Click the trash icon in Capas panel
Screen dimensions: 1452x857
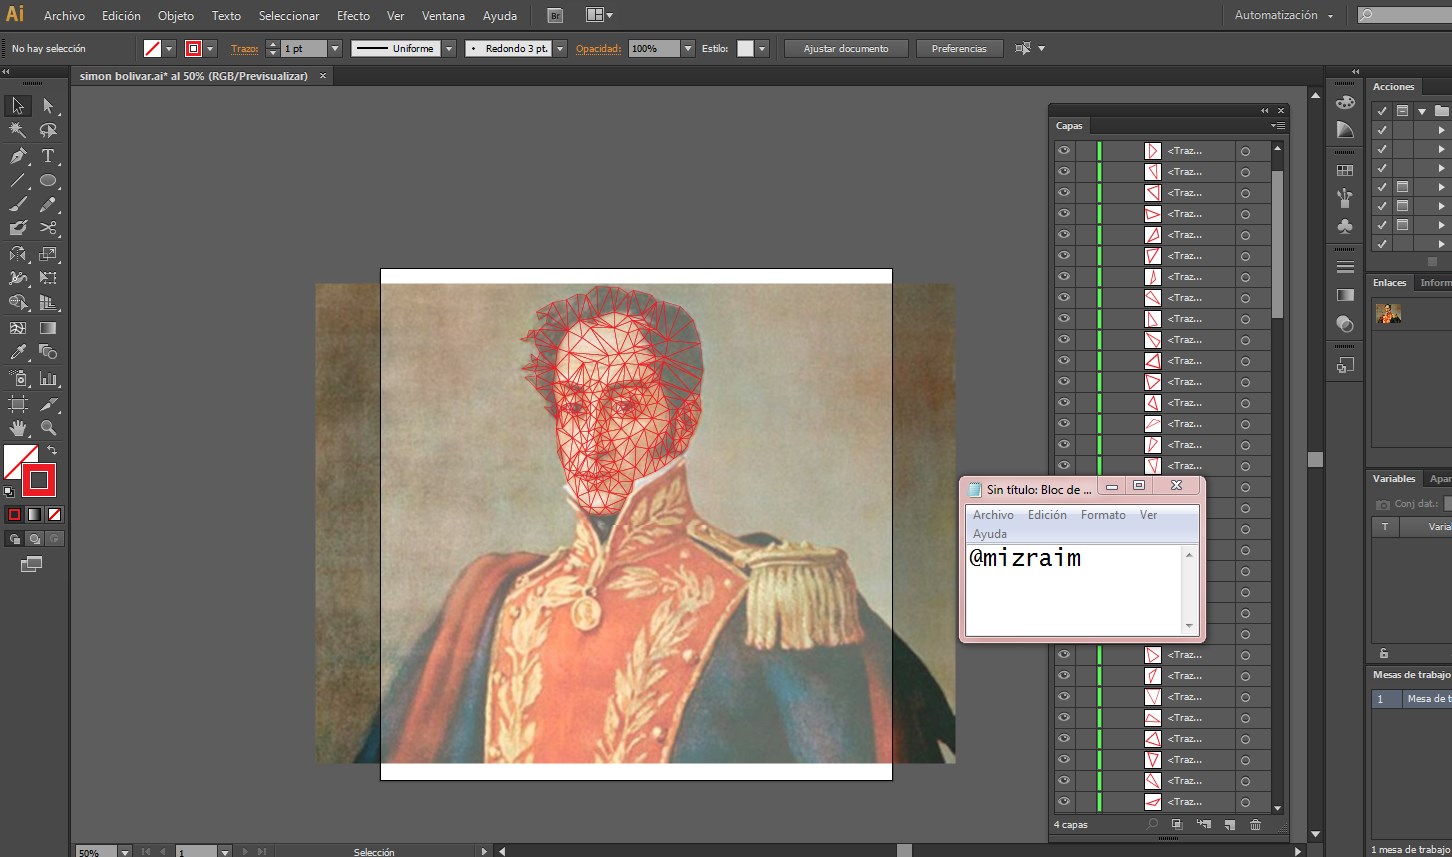point(1255,825)
